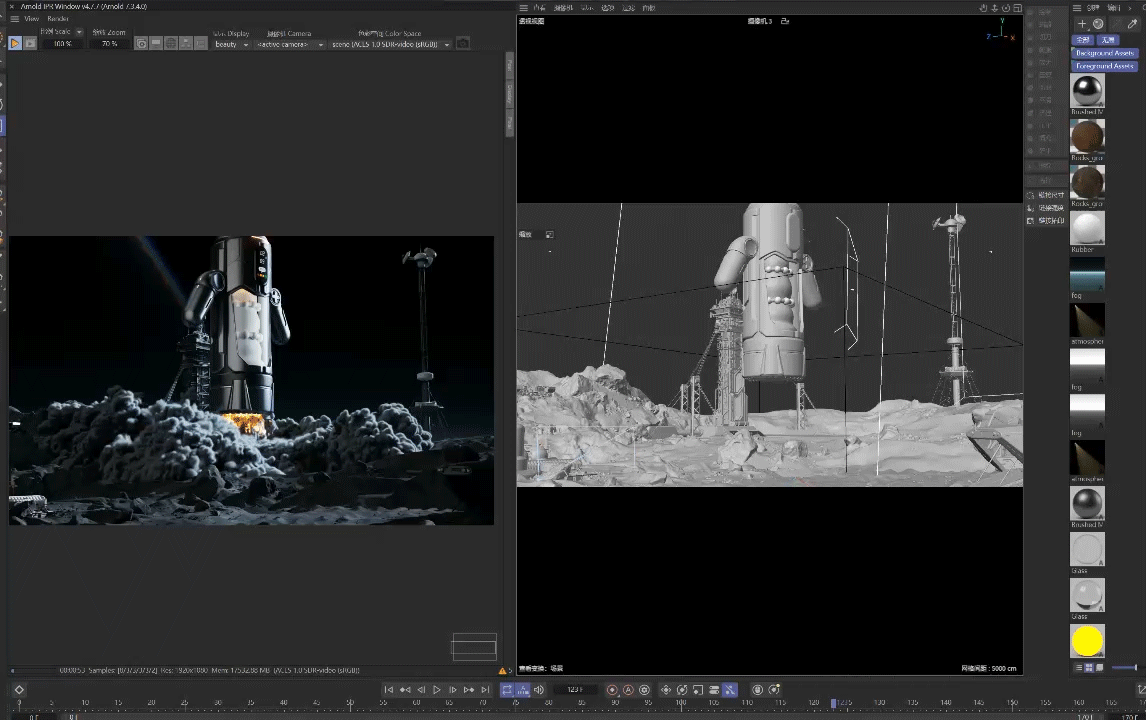Toggle point level animation icon
This screenshot has width=1146, height=720.
730,690
